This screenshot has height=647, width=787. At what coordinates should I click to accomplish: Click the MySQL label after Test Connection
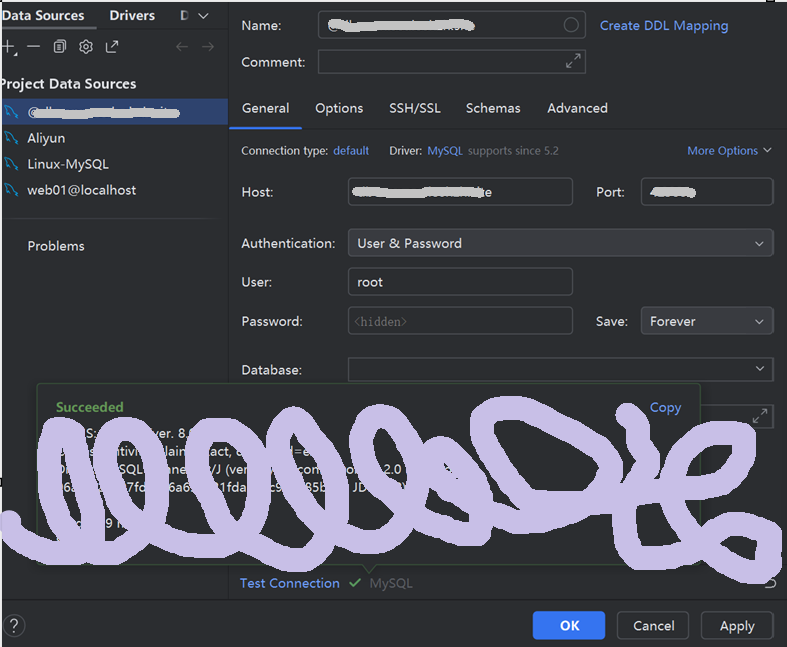coord(391,583)
